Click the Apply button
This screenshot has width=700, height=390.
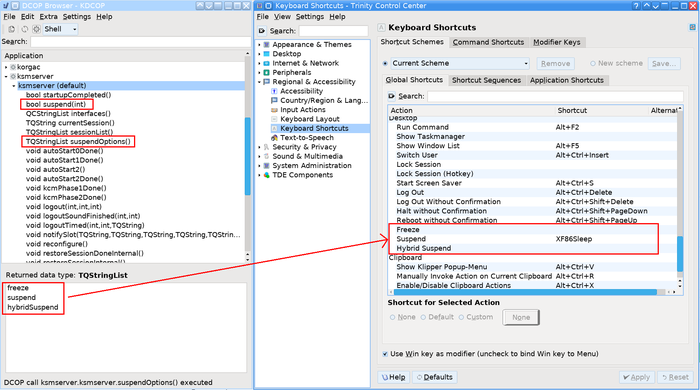click(x=637, y=377)
